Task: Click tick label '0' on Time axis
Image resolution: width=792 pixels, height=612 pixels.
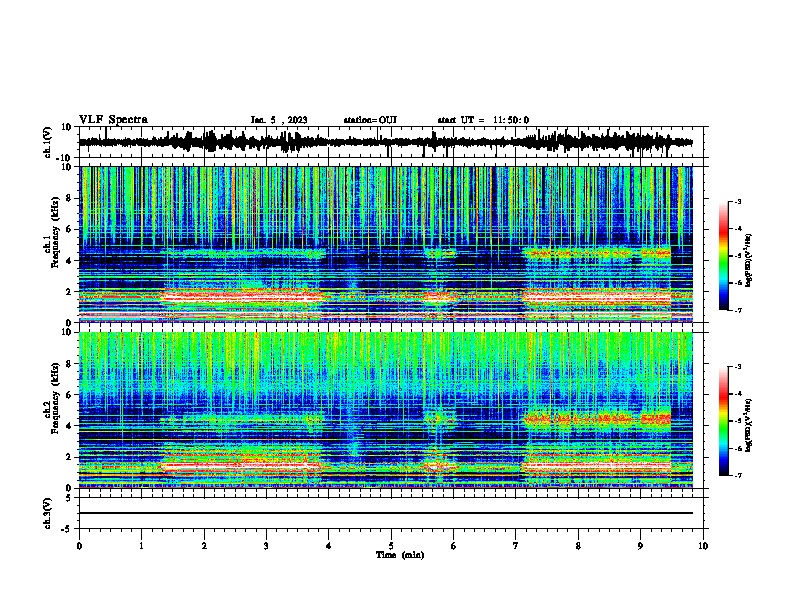Action: point(79,546)
